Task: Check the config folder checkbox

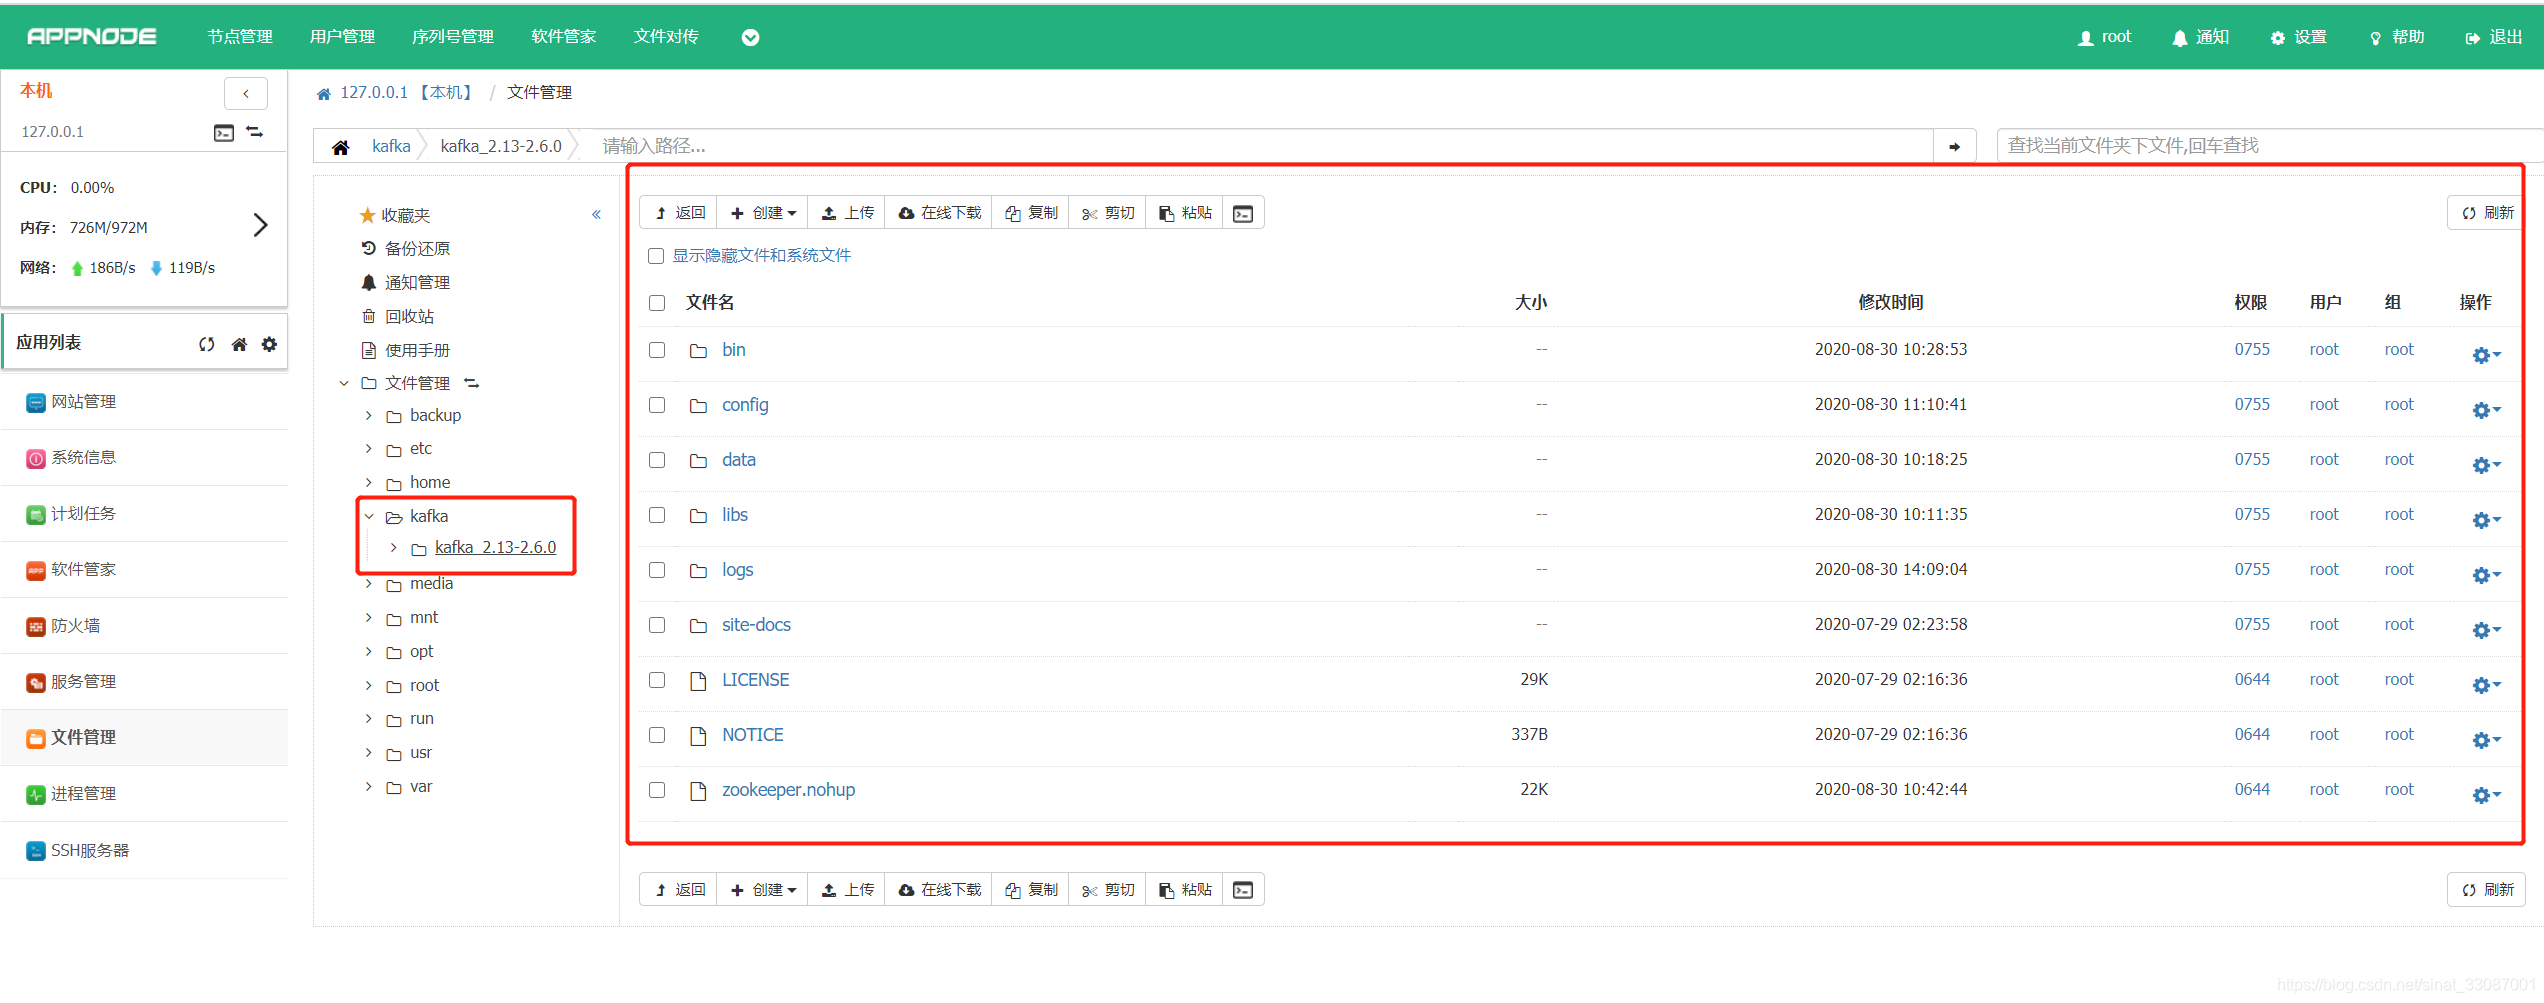Action: pyautogui.click(x=657, y=405)
